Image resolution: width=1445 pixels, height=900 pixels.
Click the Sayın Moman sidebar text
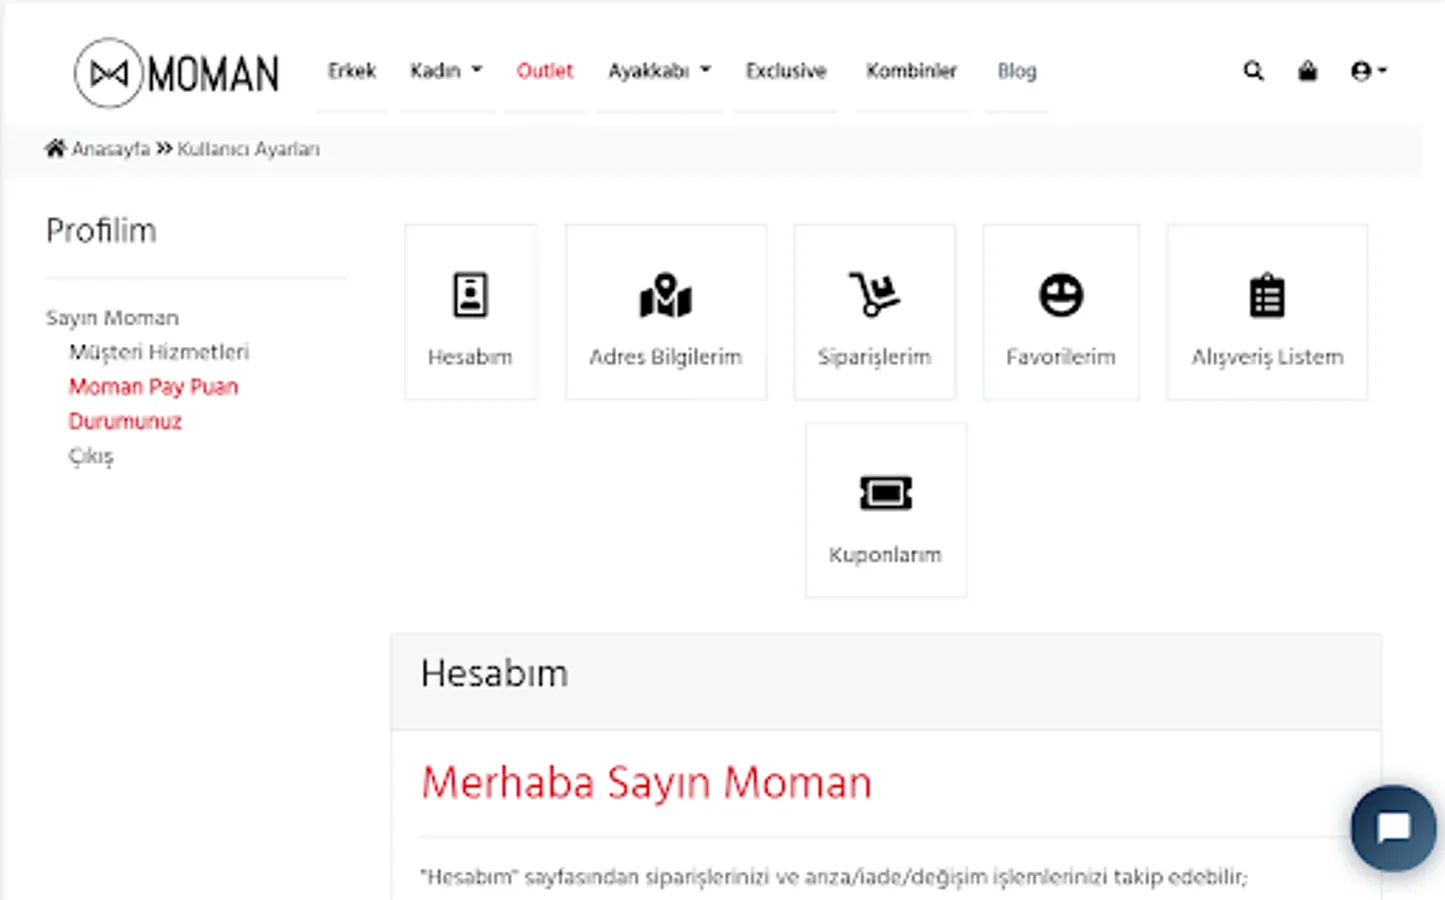[112, 318]
